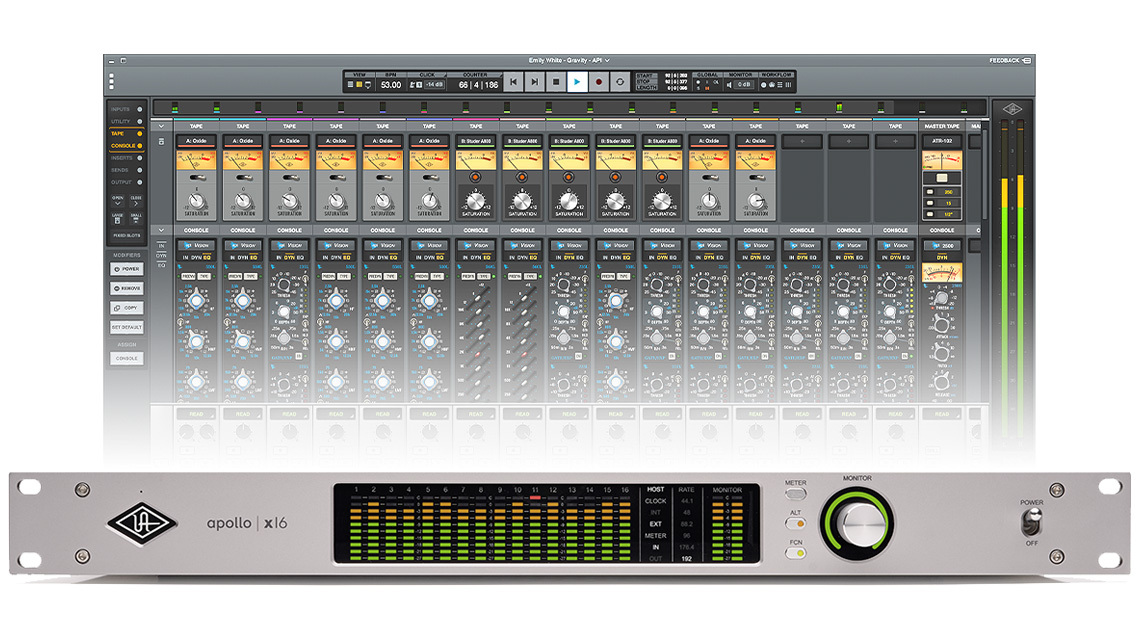
Task: Toggle CONSOLE section visibility in sidebar
Action: pyautogui.click(x=140, y=146)
